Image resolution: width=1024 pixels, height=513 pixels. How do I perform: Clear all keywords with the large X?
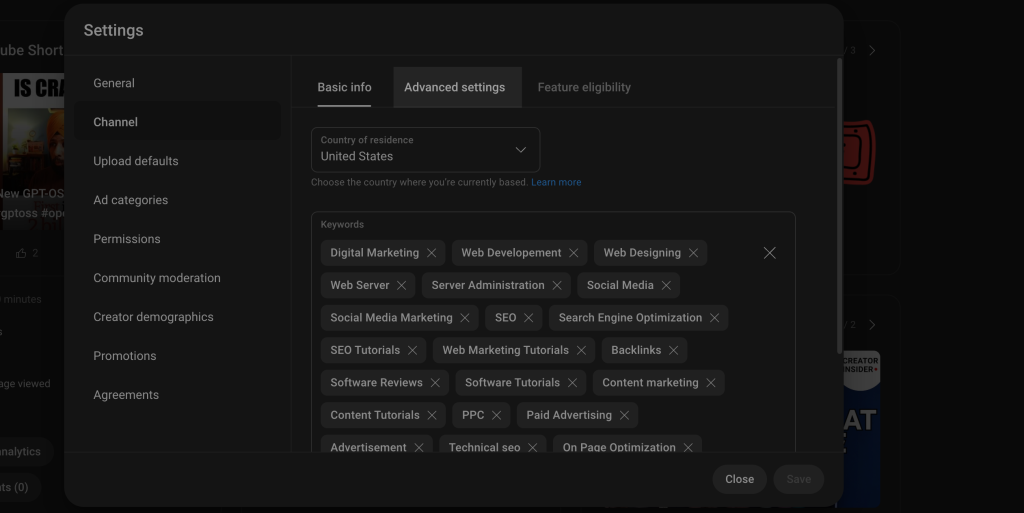point(770,253)
